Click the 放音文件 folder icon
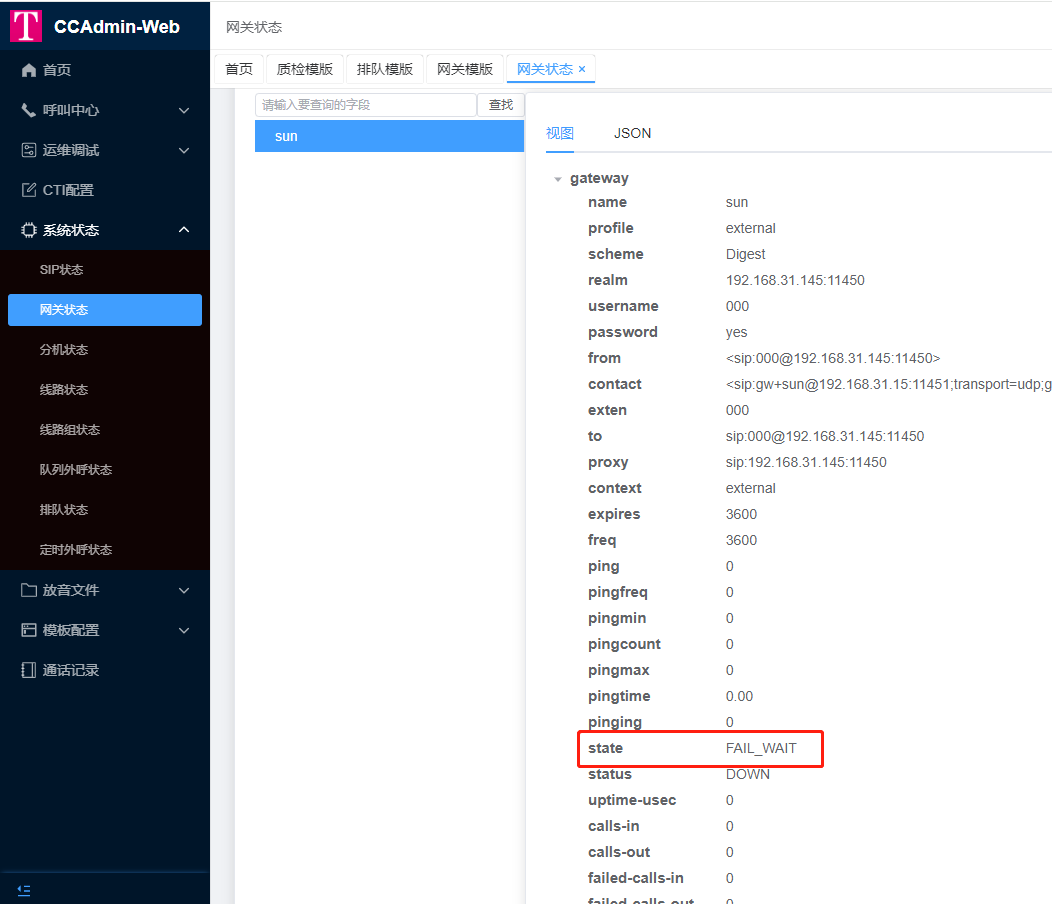The image size is (1052, 904). coord(29,590)
